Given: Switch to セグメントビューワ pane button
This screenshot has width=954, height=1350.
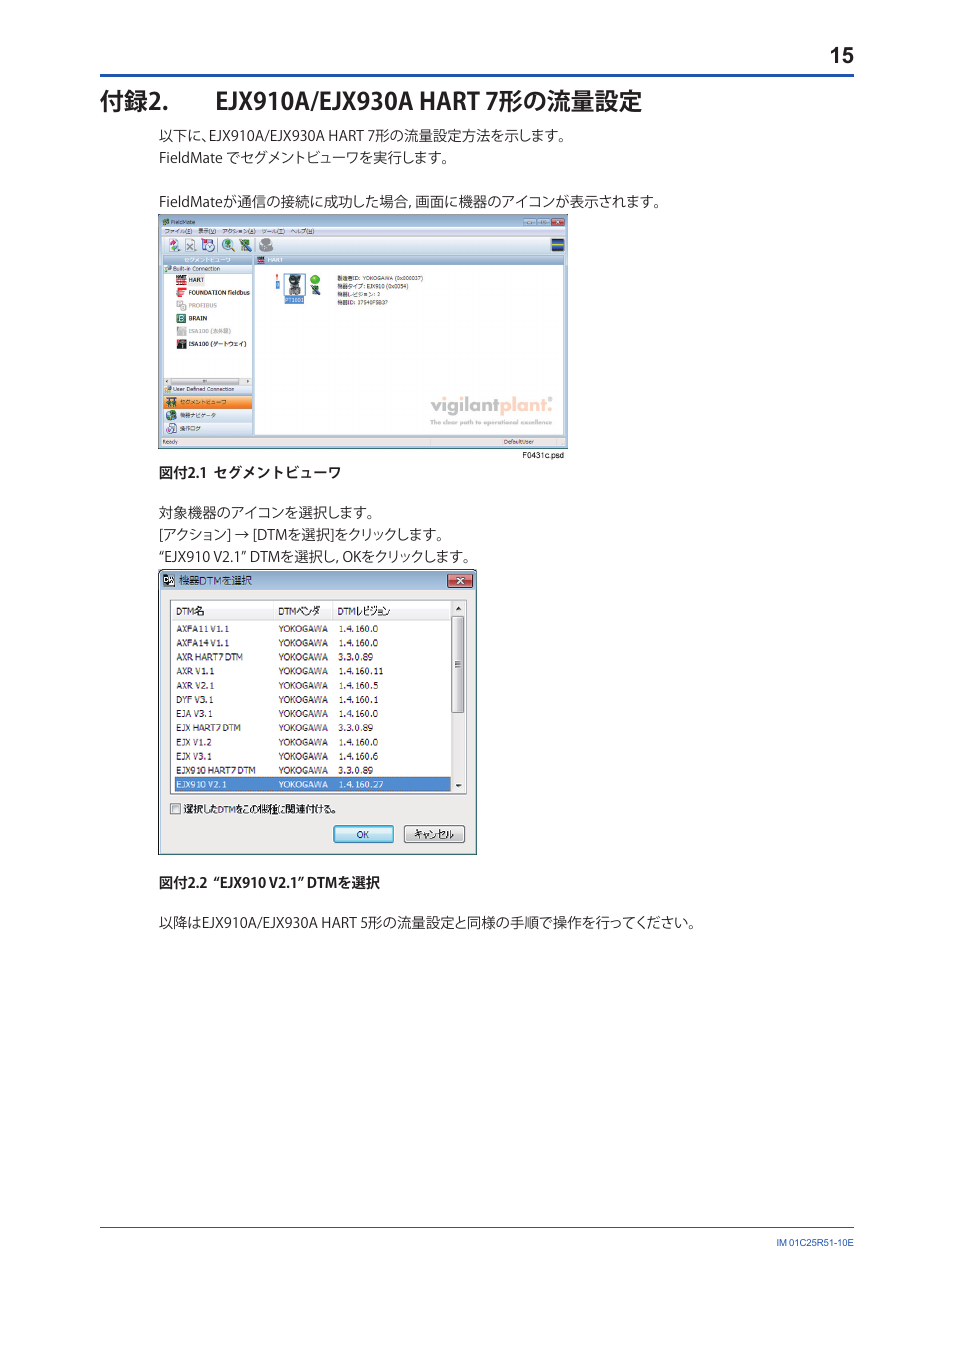Looking at the screenshot, I should click(x=207, y=402).
